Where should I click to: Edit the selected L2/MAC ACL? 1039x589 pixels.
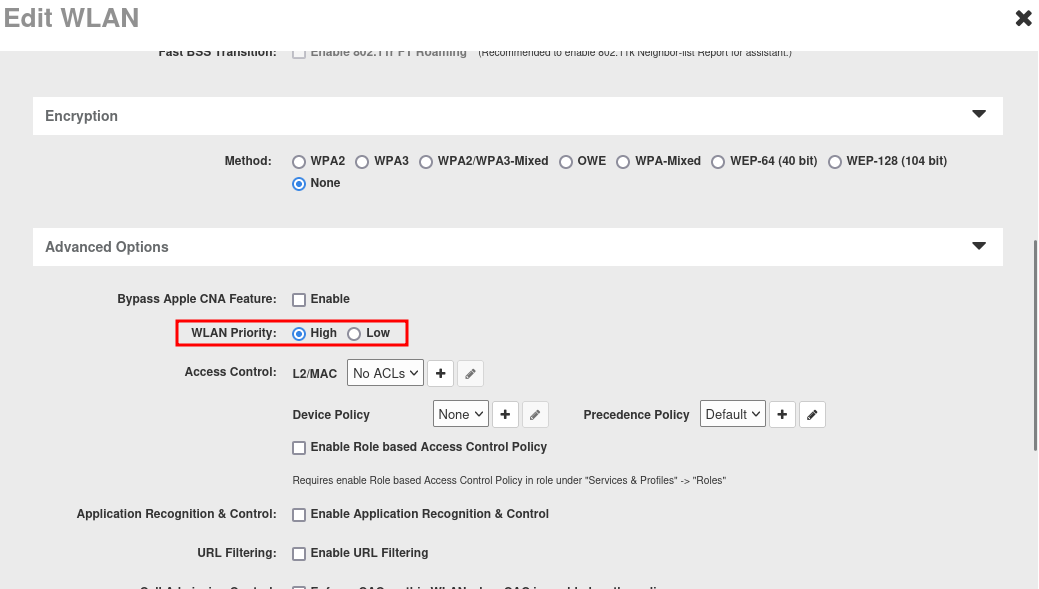[x=470, y=373]
